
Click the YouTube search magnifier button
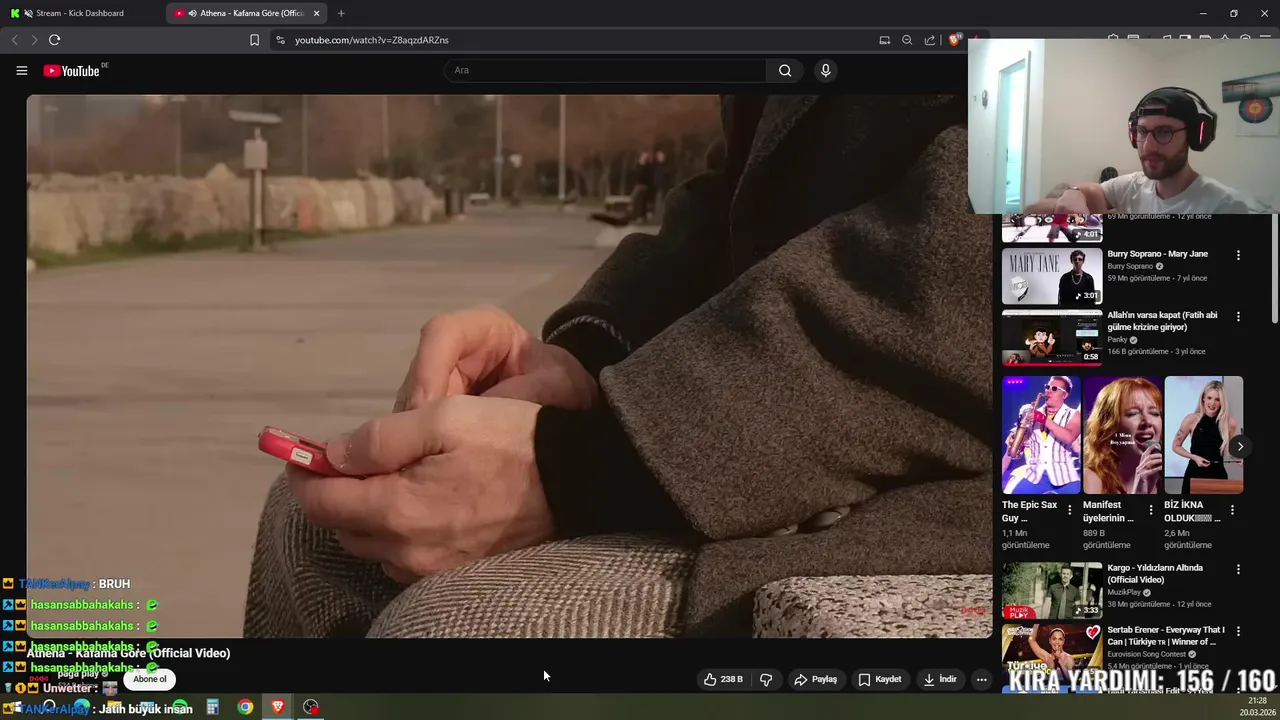tap(785, 70)
